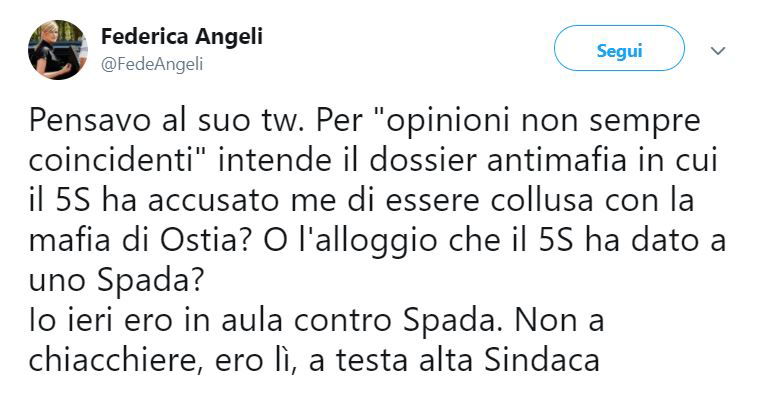Expand the tweet options chevron menu
The height and width of the screenshot is (398, 767).
[x=717, y=50]
